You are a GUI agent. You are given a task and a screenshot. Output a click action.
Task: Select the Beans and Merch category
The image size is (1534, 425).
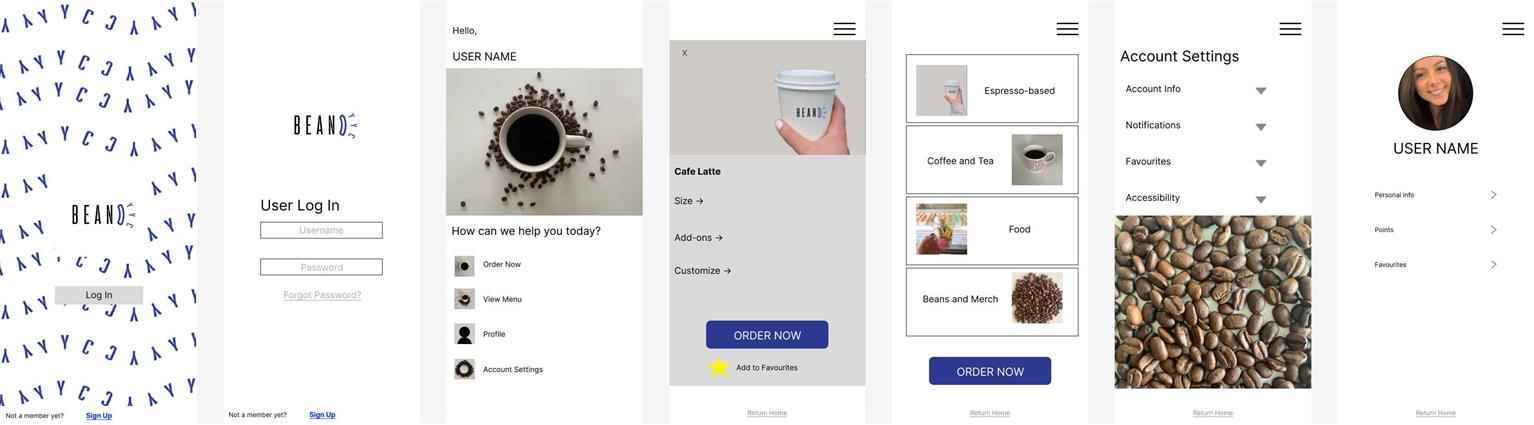pos(992,302)
